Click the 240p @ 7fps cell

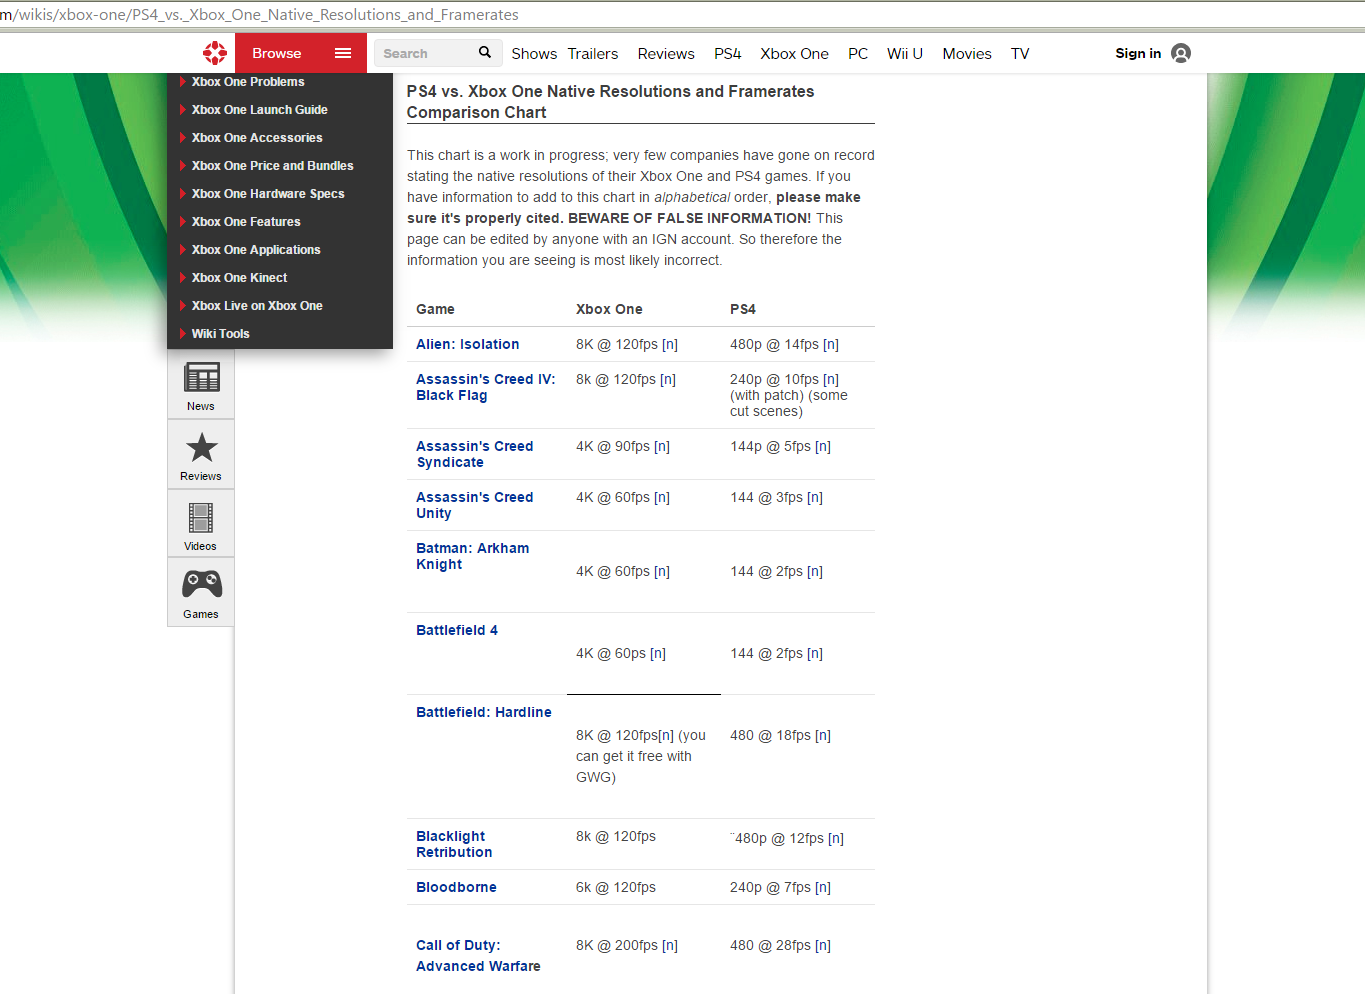click(x=780, y=887)
